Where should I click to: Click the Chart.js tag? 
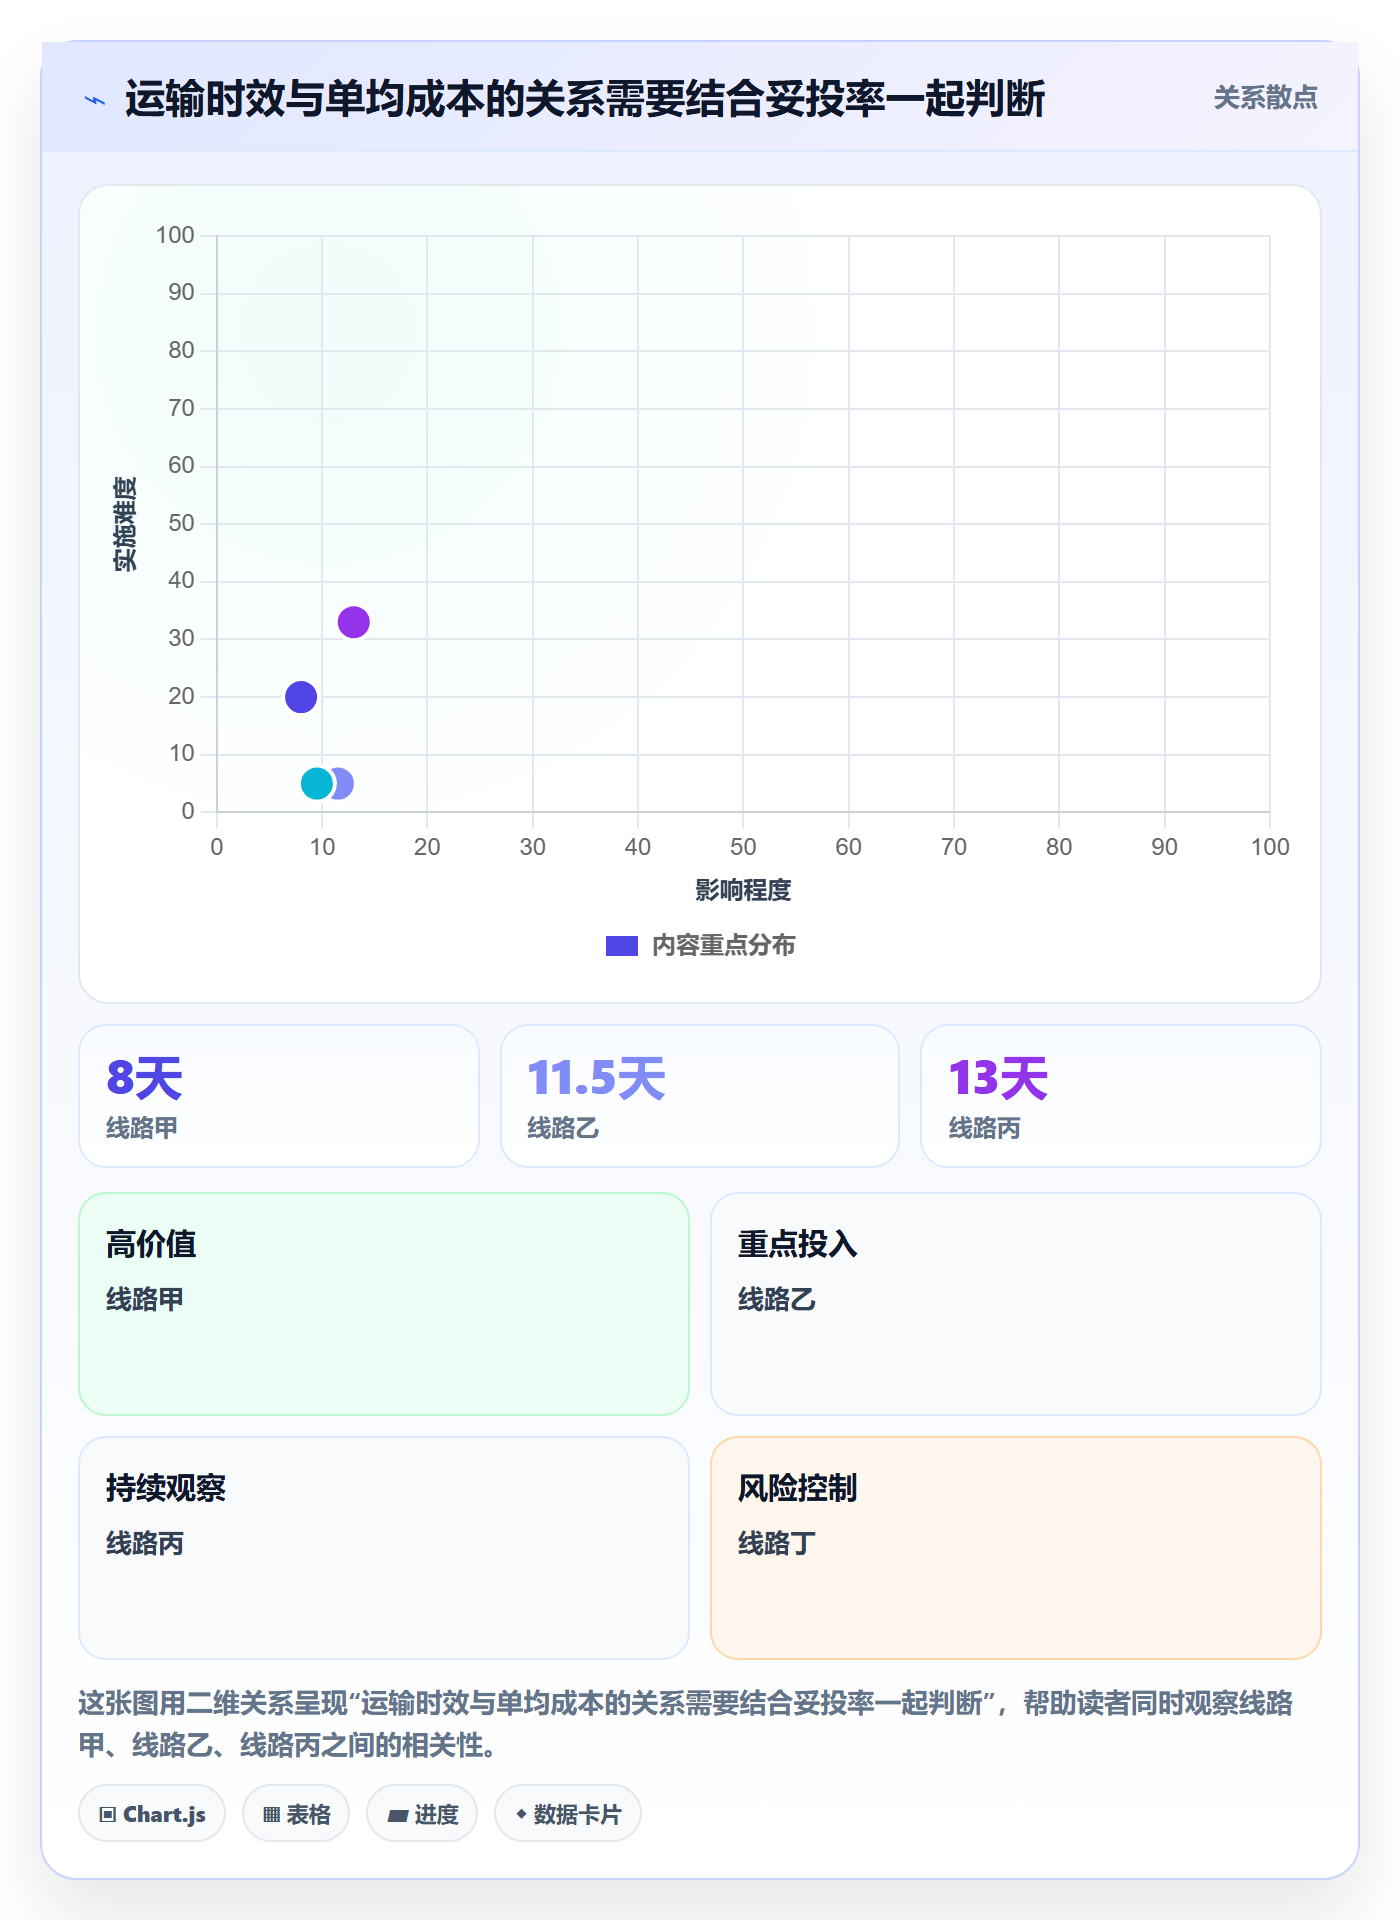pyautogui.click(x=152, y=1814)
